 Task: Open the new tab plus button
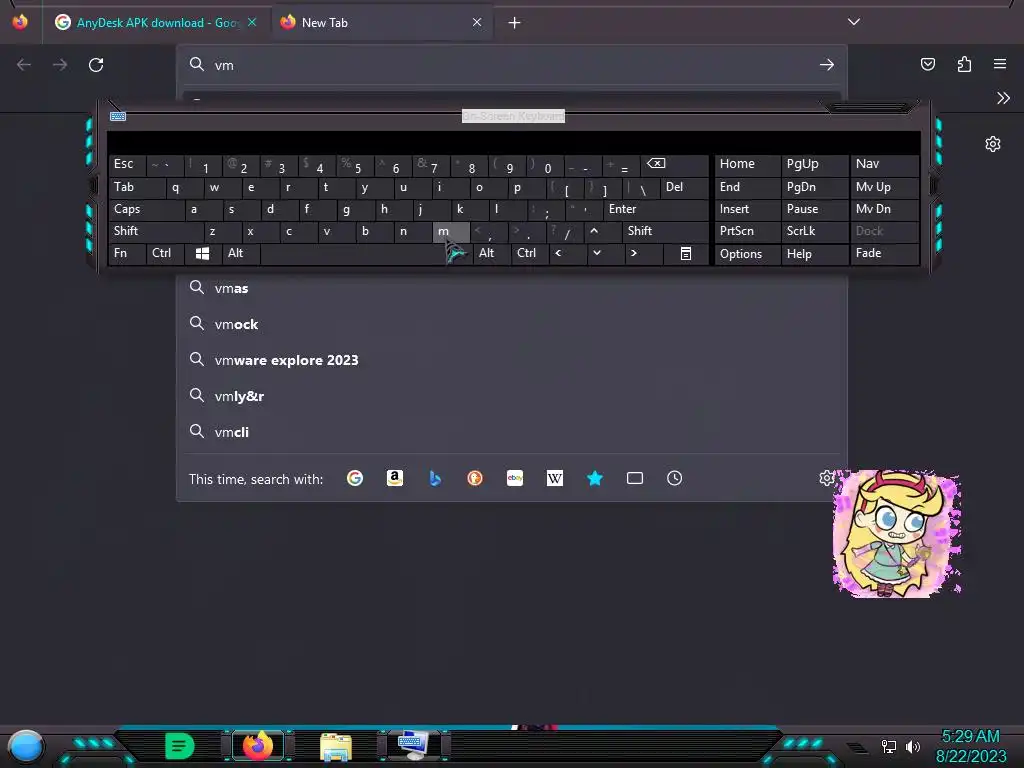pyautogui.click(x=515, y=23)
